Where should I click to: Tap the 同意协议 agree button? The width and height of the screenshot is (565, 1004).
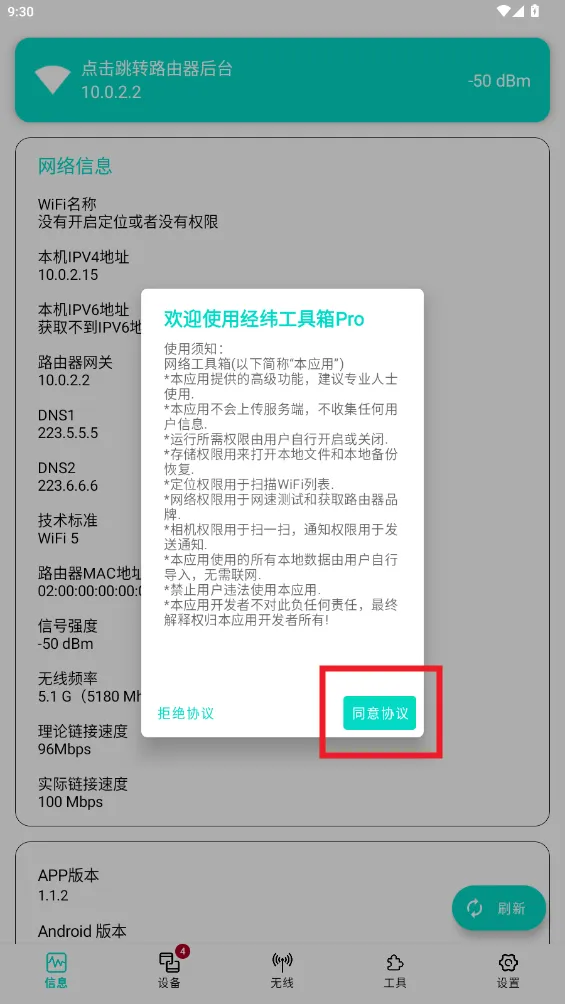click(x=379, y=713)
